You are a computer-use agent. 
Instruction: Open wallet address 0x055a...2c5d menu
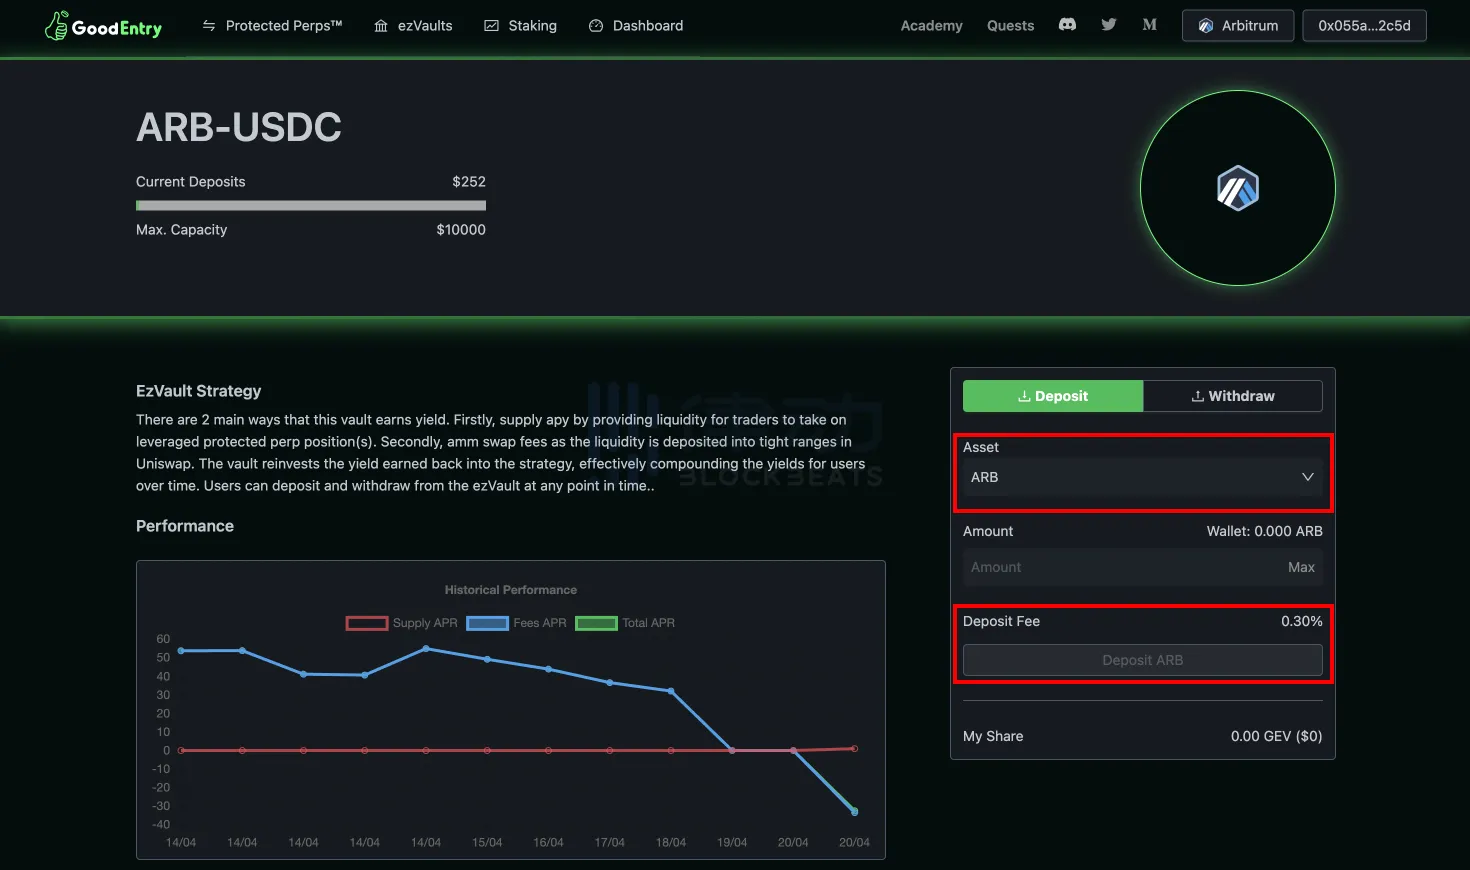[1364, 26]
